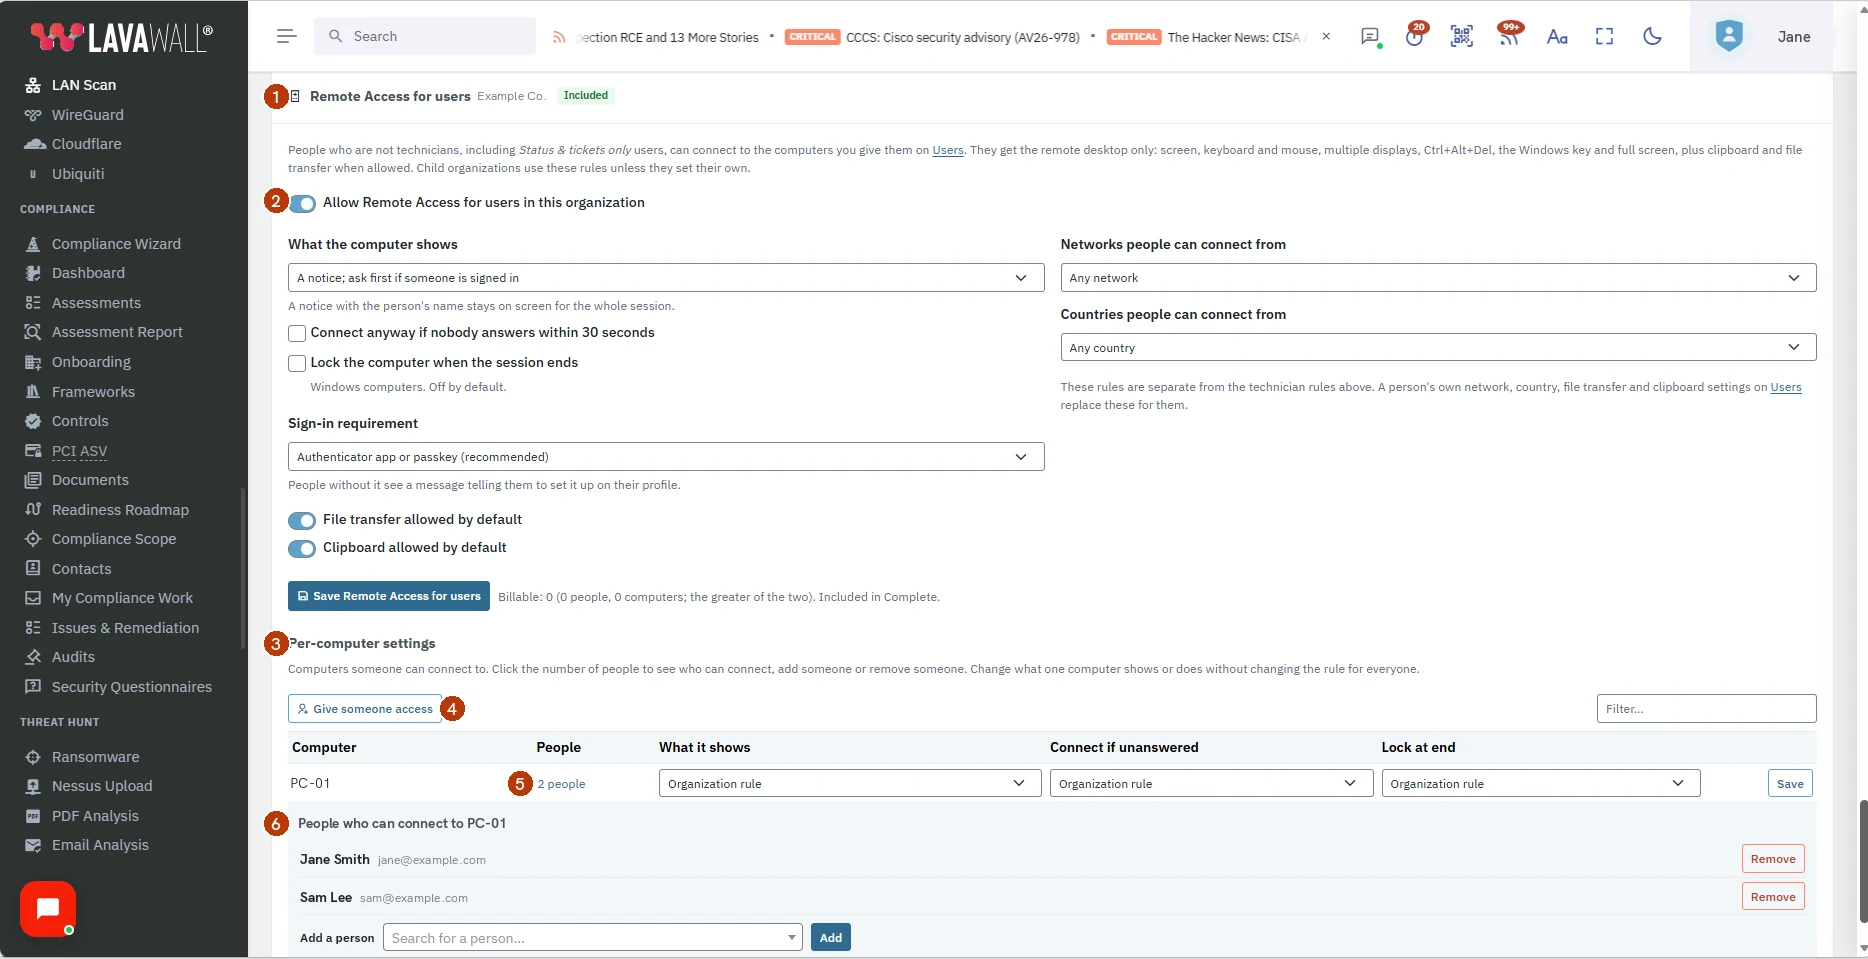Open the Any network dropdown
Viewport: 1868px width, 959px height.
click(1438, 278)
